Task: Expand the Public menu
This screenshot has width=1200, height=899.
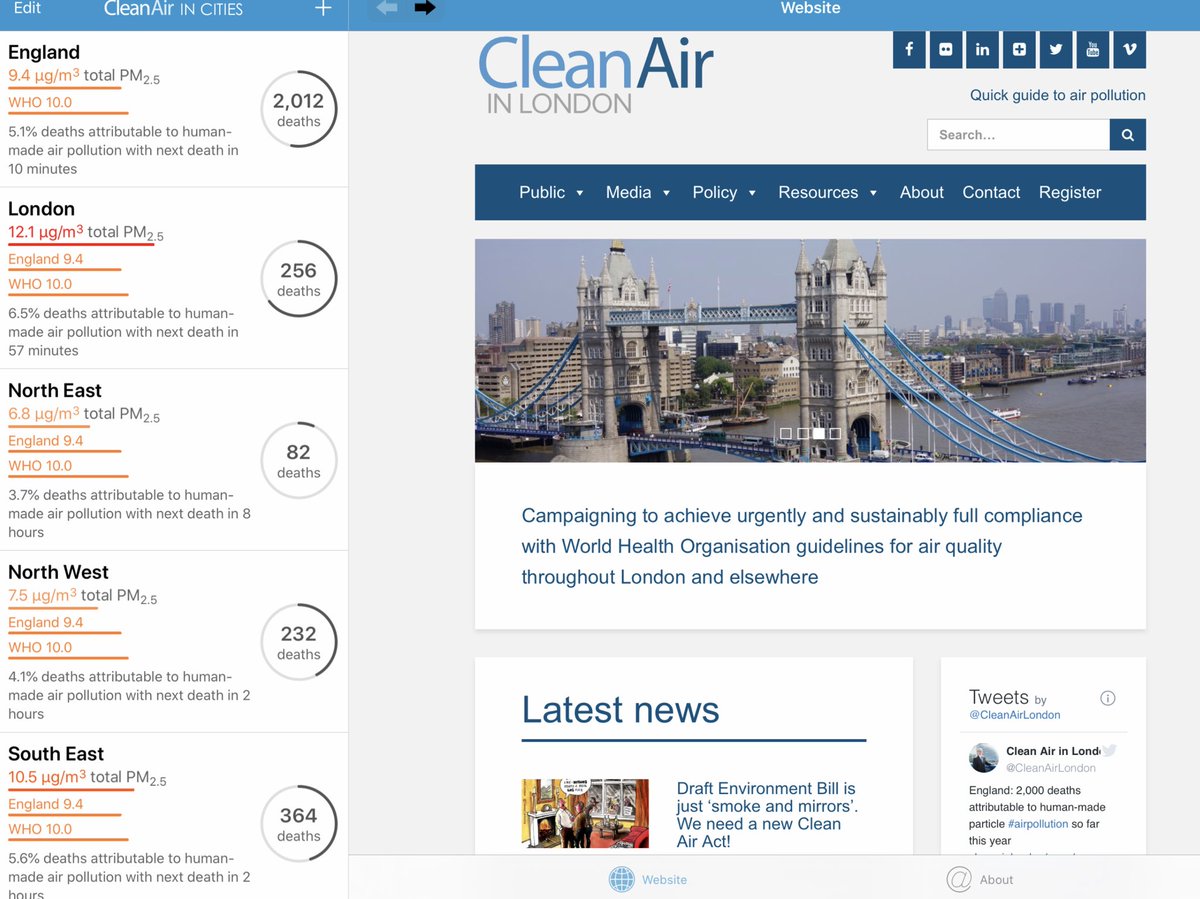Action: (551, 192)
